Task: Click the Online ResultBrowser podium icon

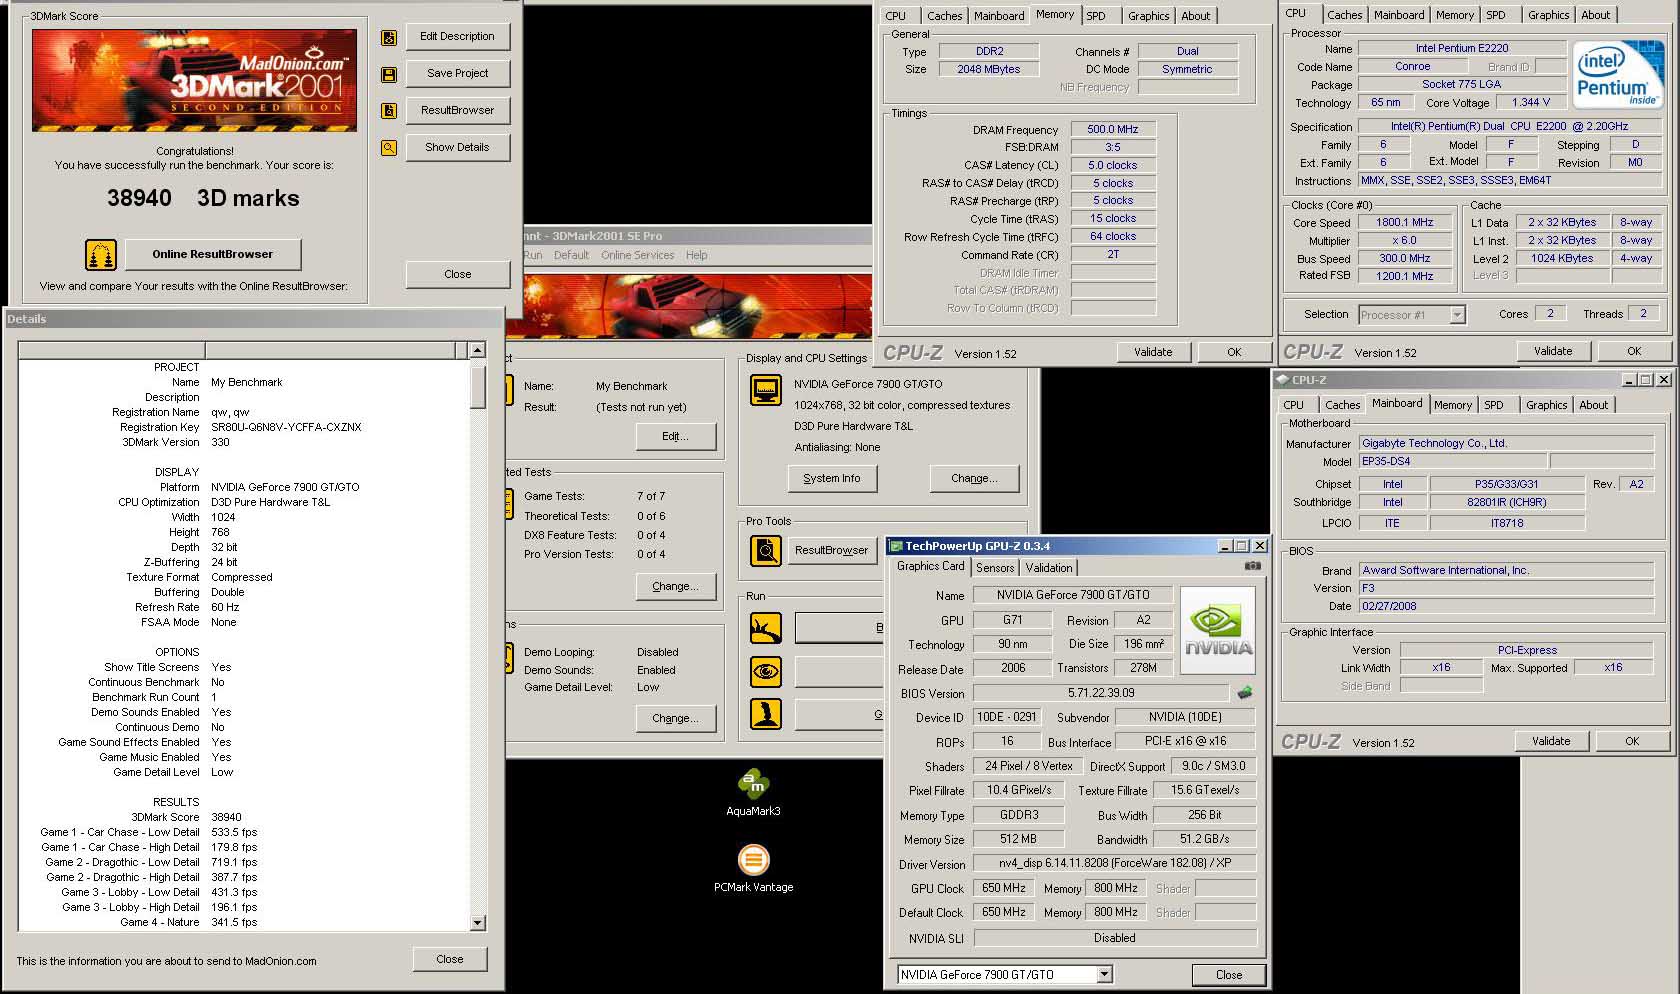Action: 101,255
